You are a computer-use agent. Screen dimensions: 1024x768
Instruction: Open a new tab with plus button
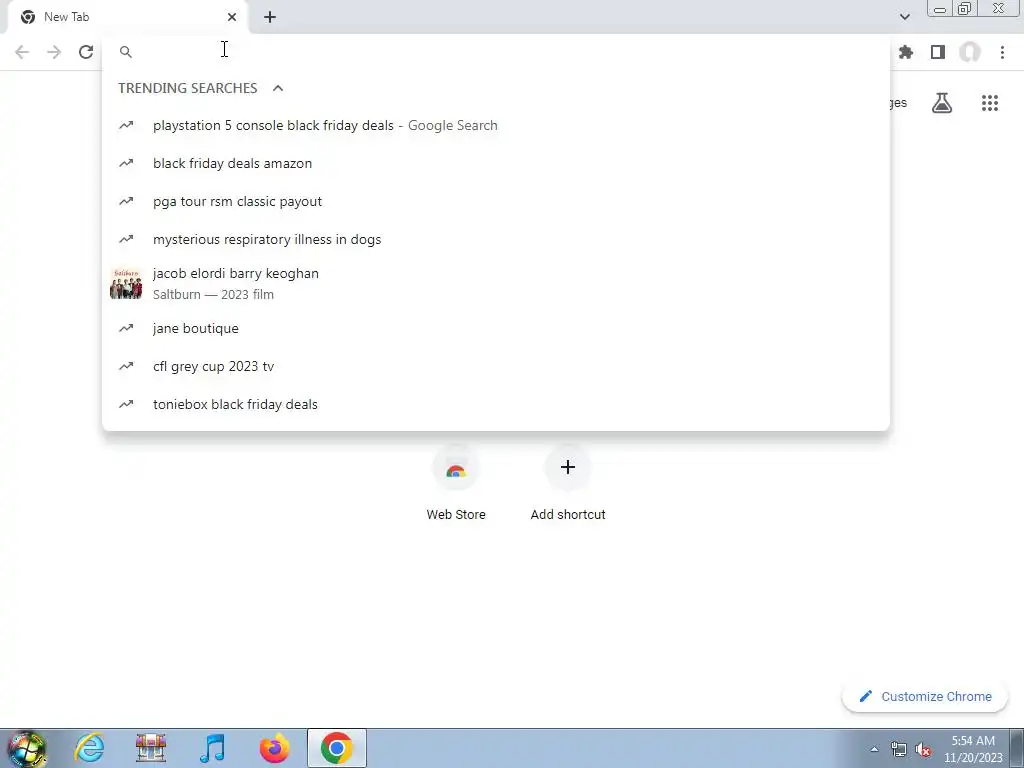pyautogui.click(x=270, y=17)
